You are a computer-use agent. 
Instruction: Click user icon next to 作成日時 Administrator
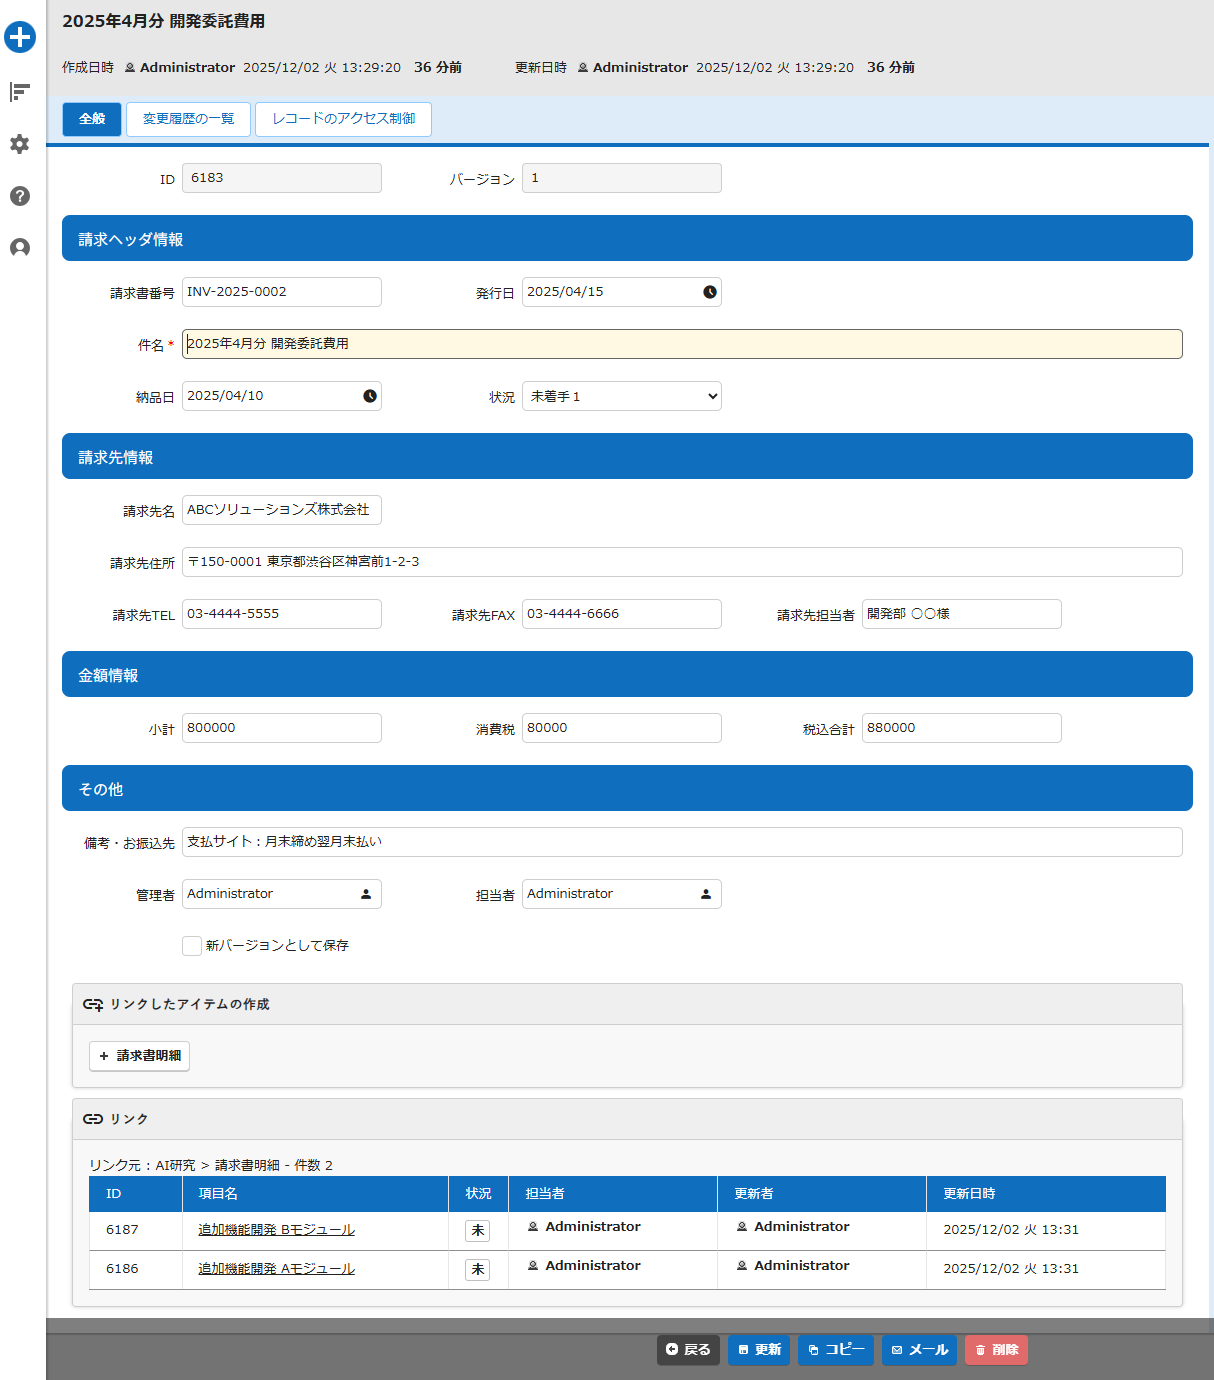click(x=130, y=68)
